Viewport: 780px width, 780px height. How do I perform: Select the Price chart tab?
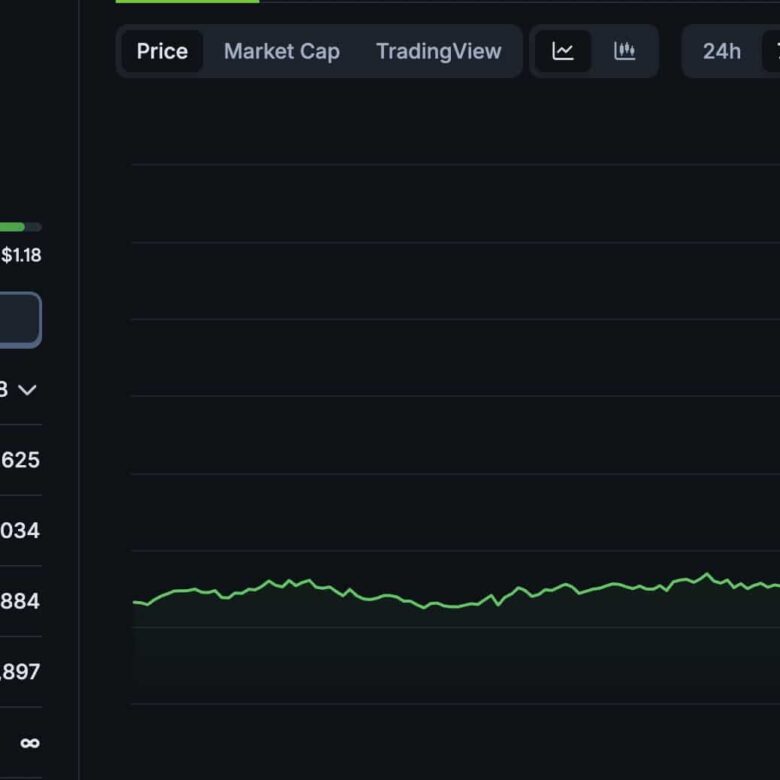(x=162, y=51)
